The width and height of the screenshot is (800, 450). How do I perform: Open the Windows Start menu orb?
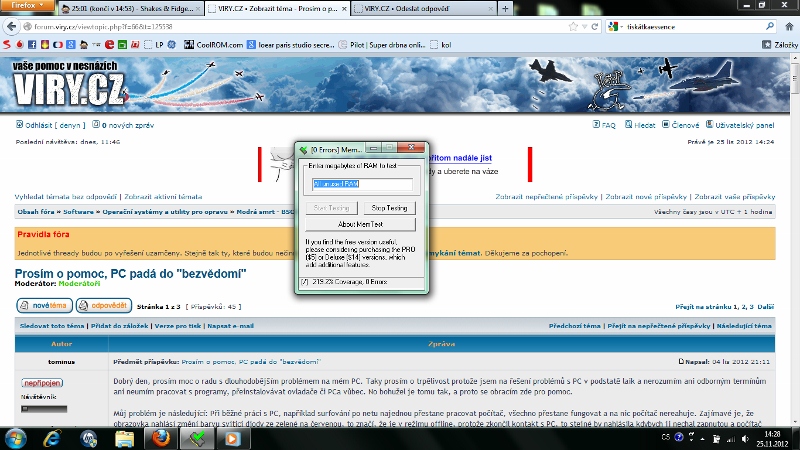point(15,439)
